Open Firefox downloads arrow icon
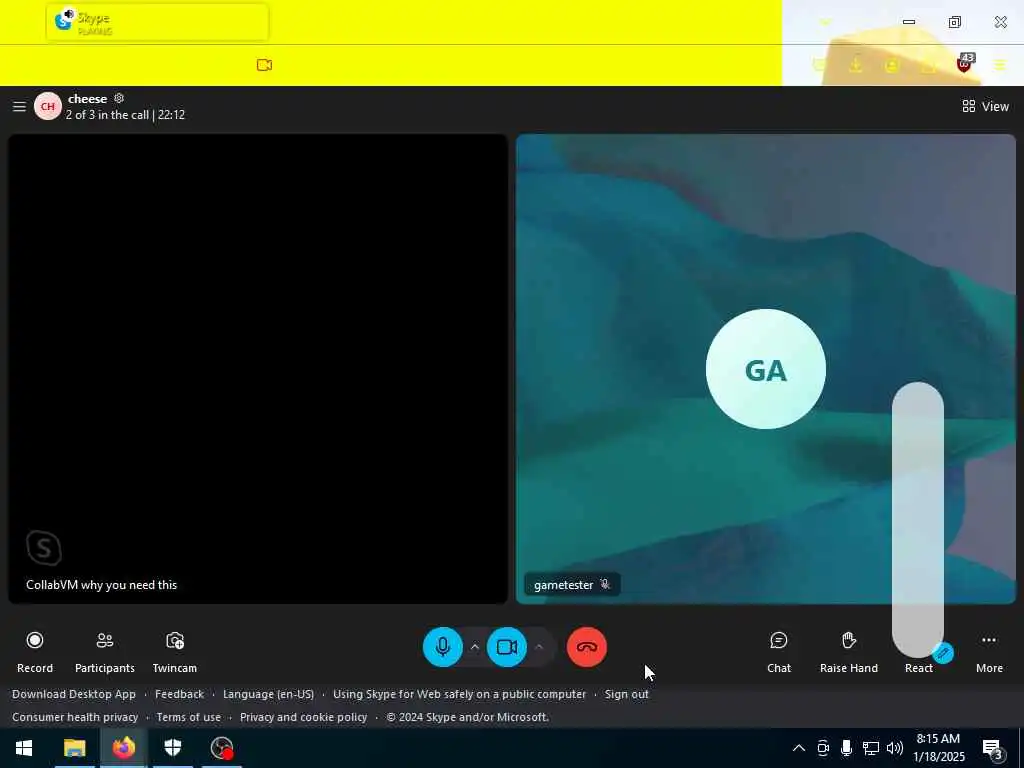 point(856,65)
